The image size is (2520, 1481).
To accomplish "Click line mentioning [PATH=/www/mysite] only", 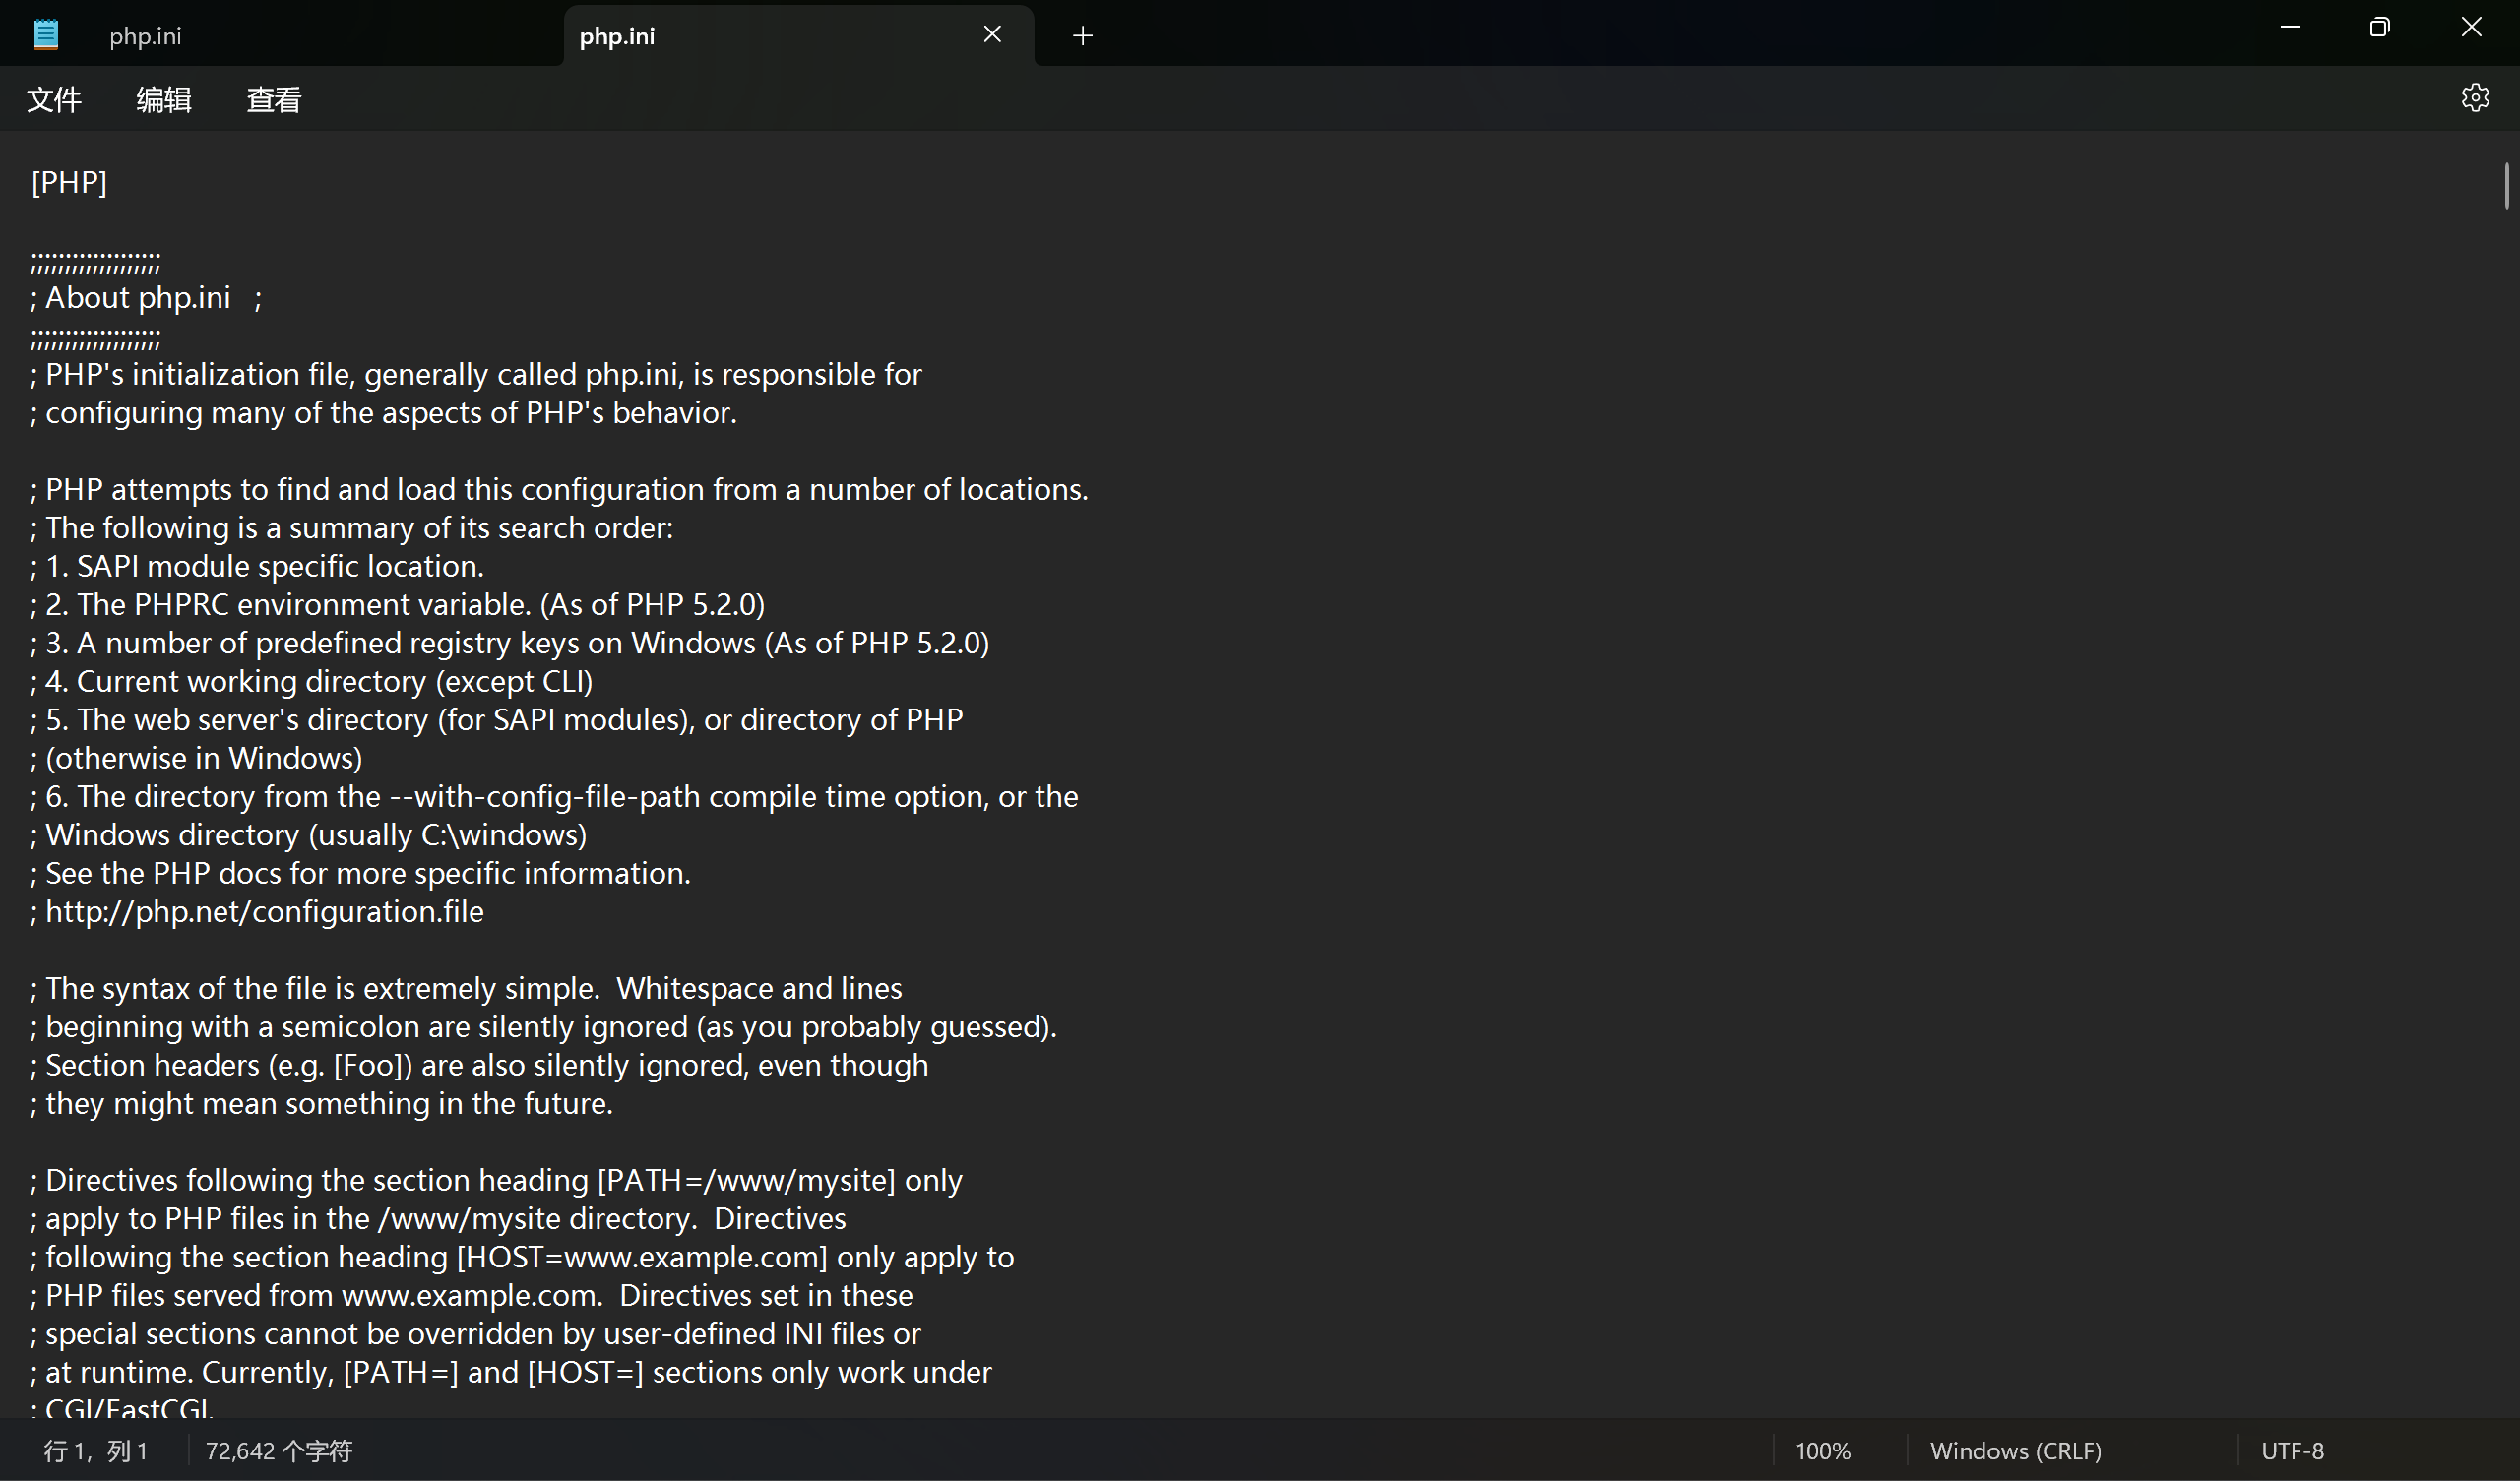I will [x=497, y=1181].
